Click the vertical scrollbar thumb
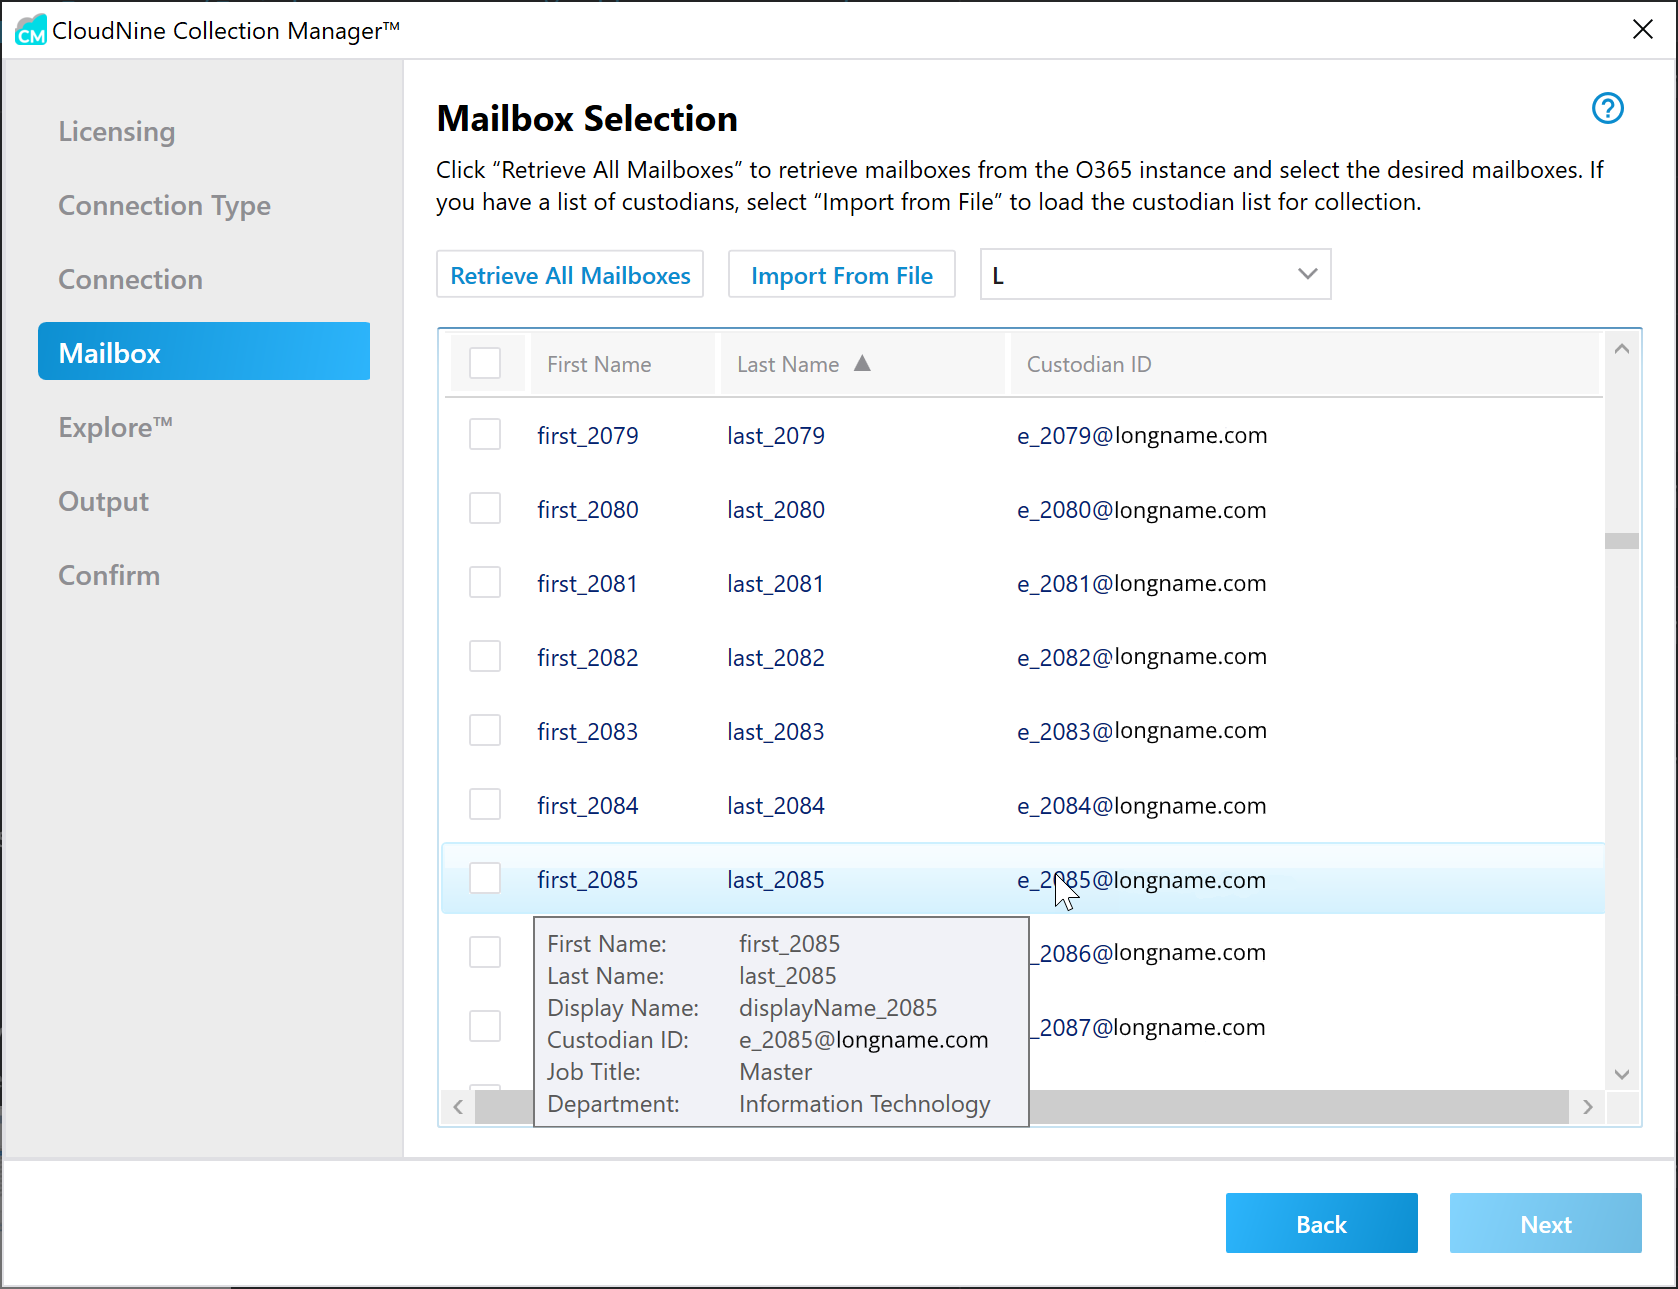This screenshot has width=1678, height=1289. point(1622,541)
